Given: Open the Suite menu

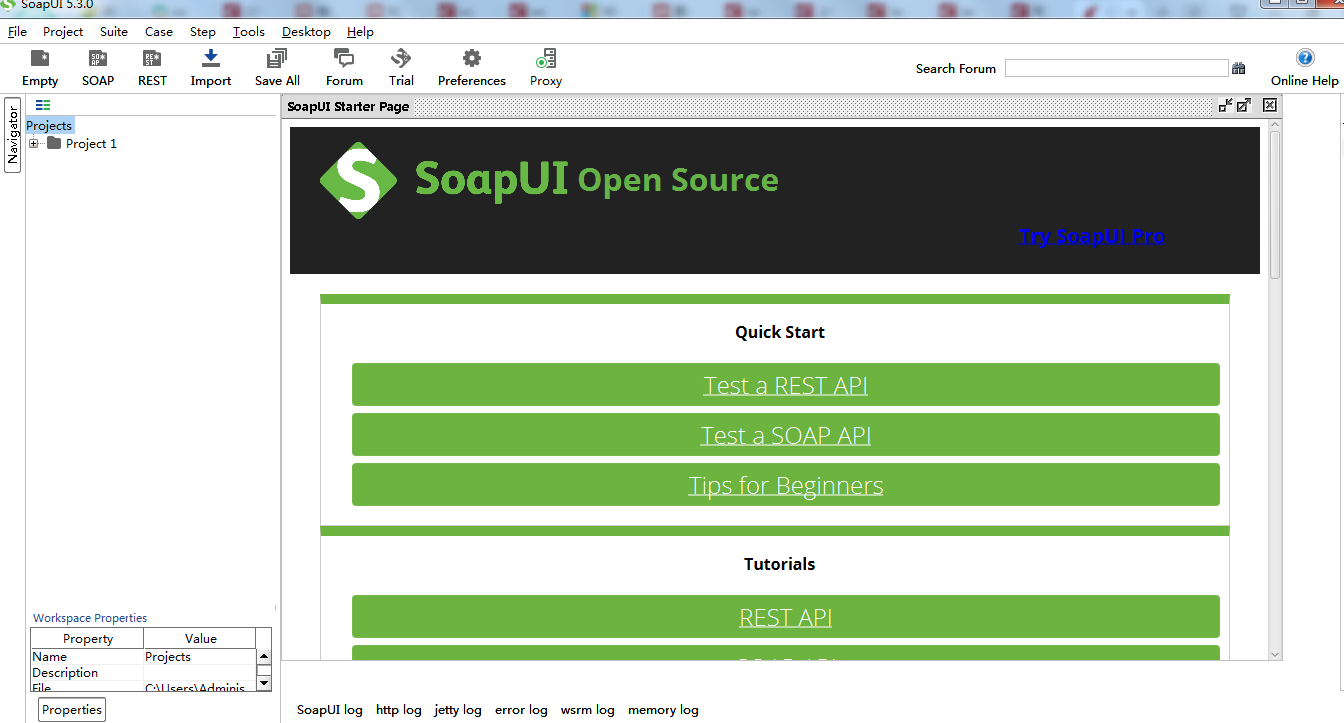Looking at the screenshot, I should point(114,32).
